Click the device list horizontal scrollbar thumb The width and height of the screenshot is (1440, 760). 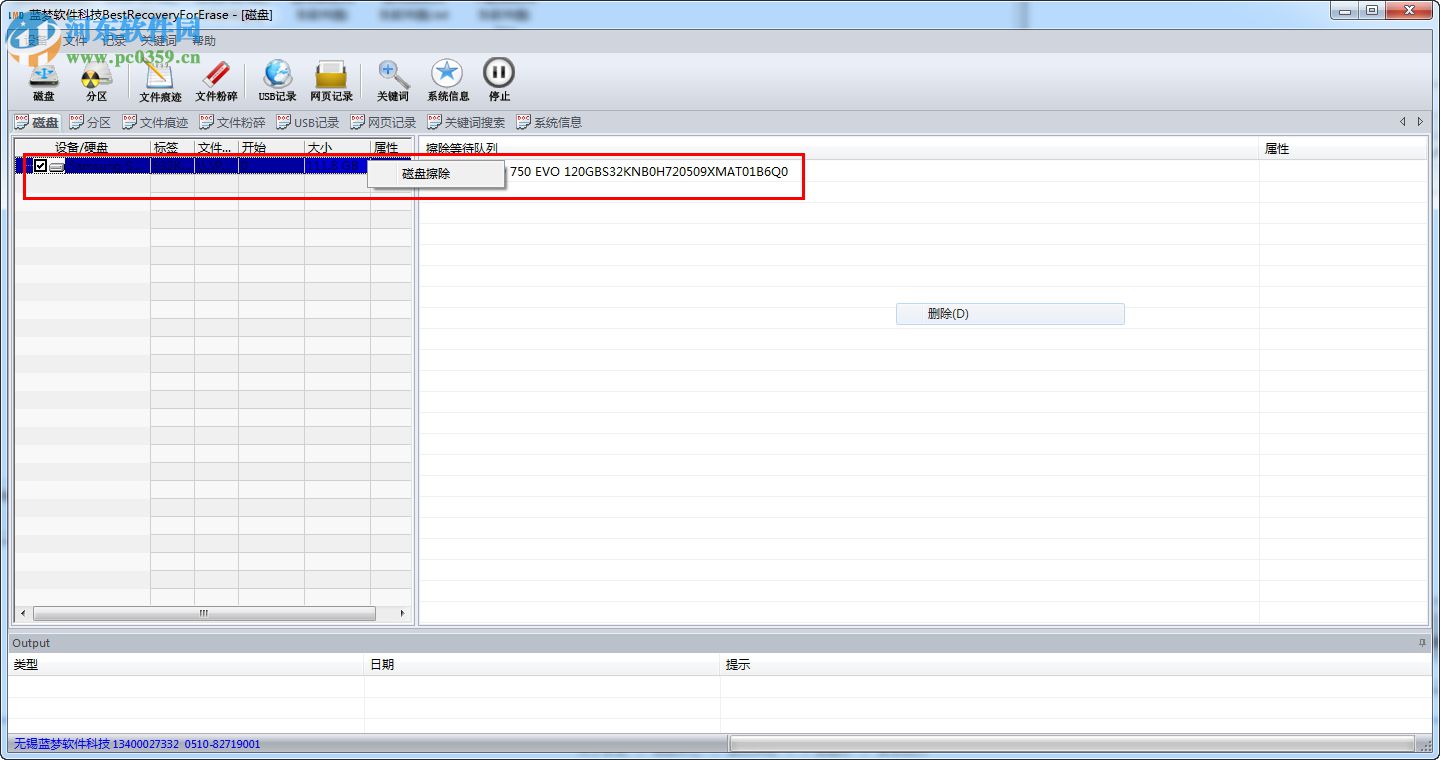tap(204, 613)
